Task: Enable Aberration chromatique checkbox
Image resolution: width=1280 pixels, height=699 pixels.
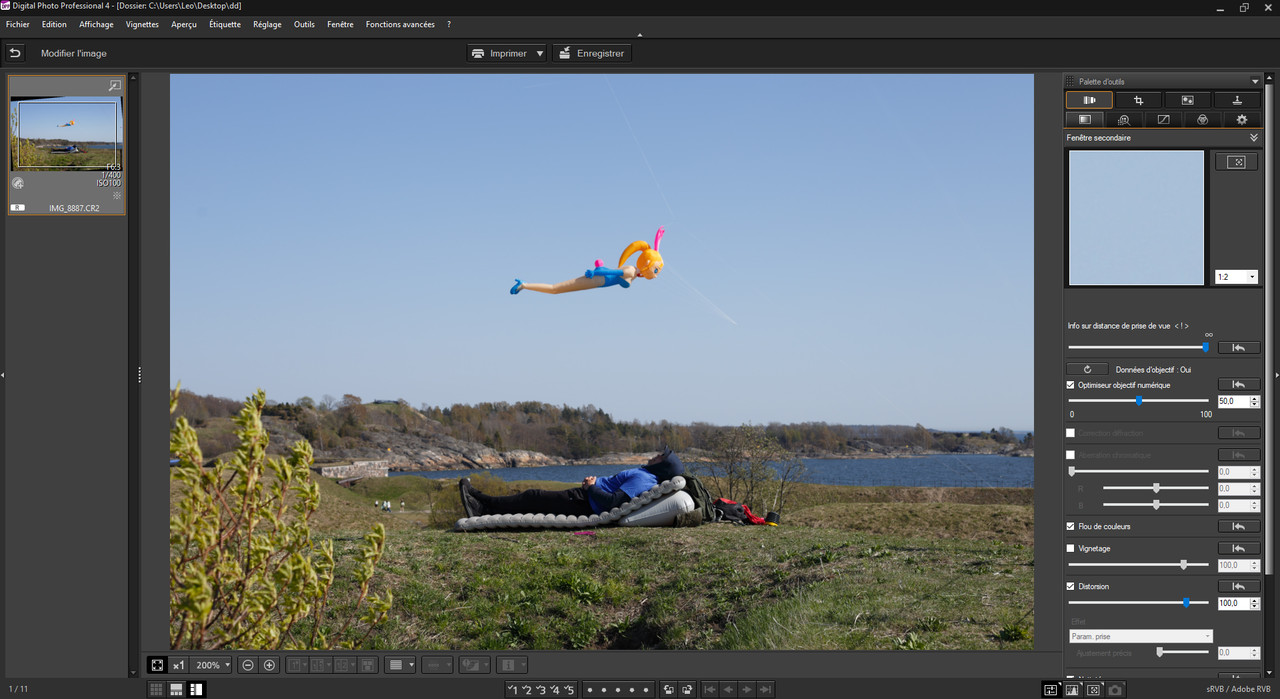Action: (x=1071, y=455)
